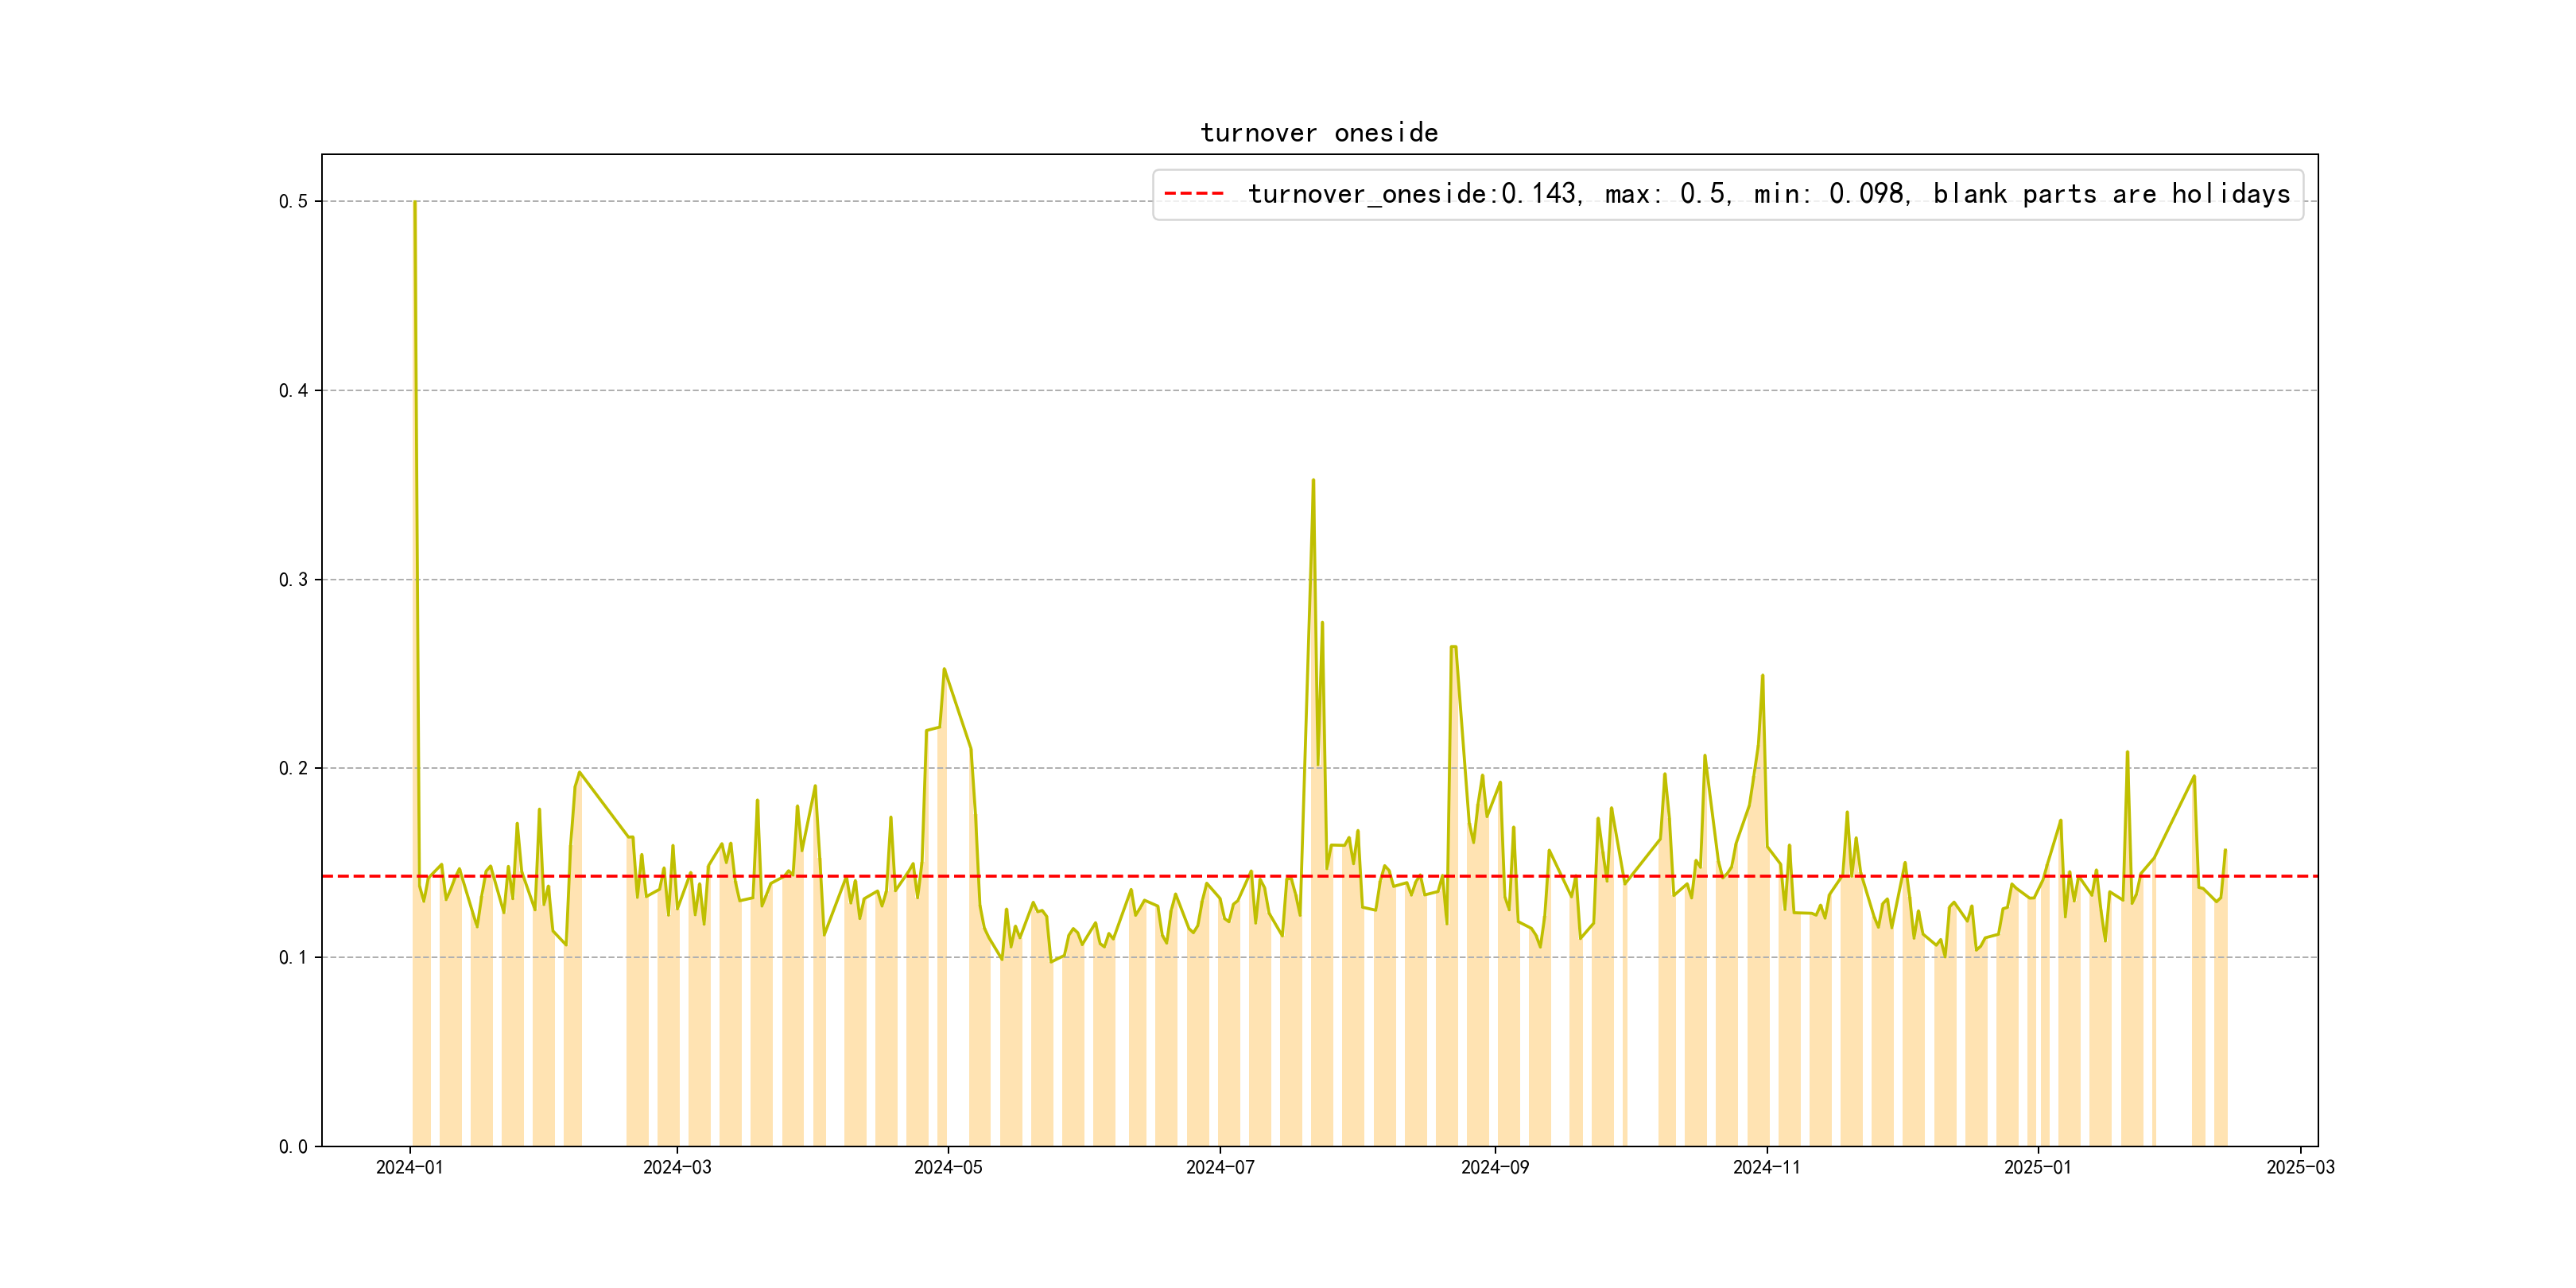Select the 0.1 y-axis tick label
2576x1288 pixels.
tap(293, 958)
